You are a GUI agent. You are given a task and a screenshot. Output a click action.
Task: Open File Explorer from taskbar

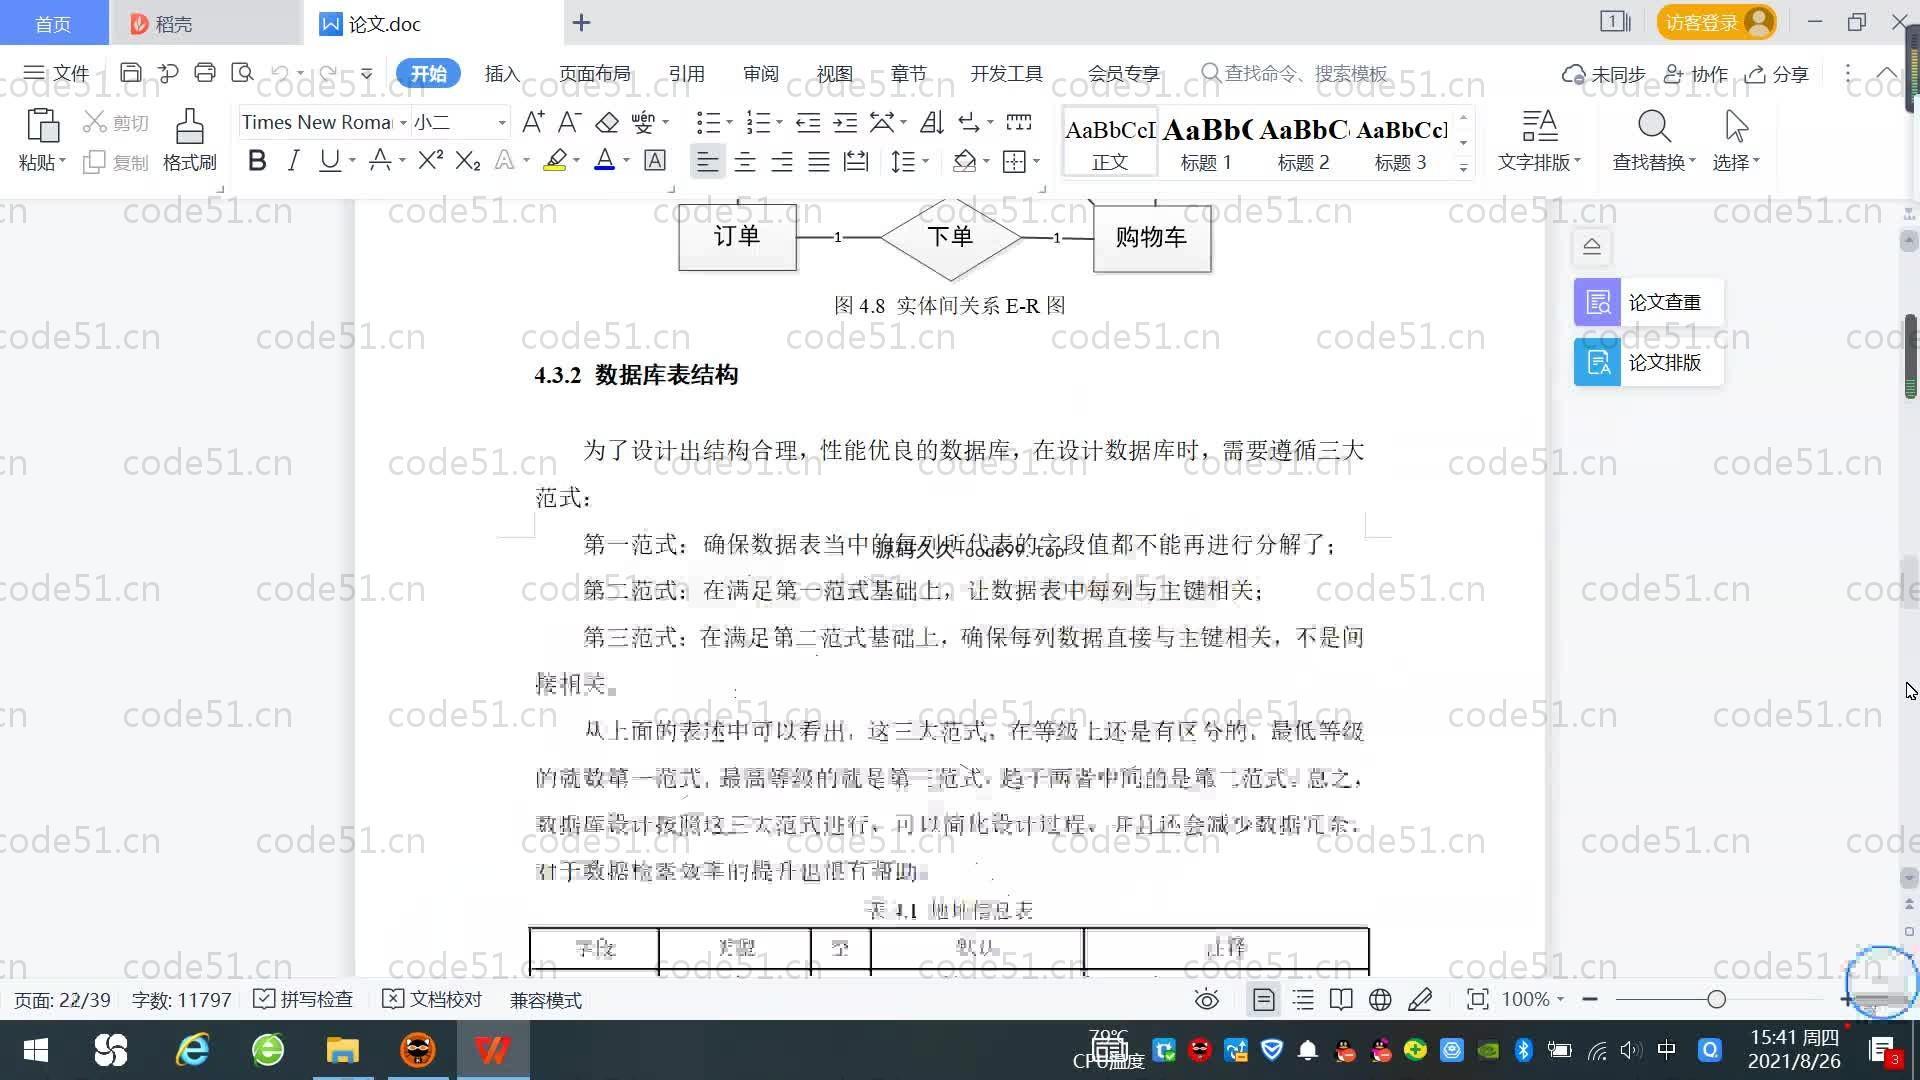[x=342, y=1050]
